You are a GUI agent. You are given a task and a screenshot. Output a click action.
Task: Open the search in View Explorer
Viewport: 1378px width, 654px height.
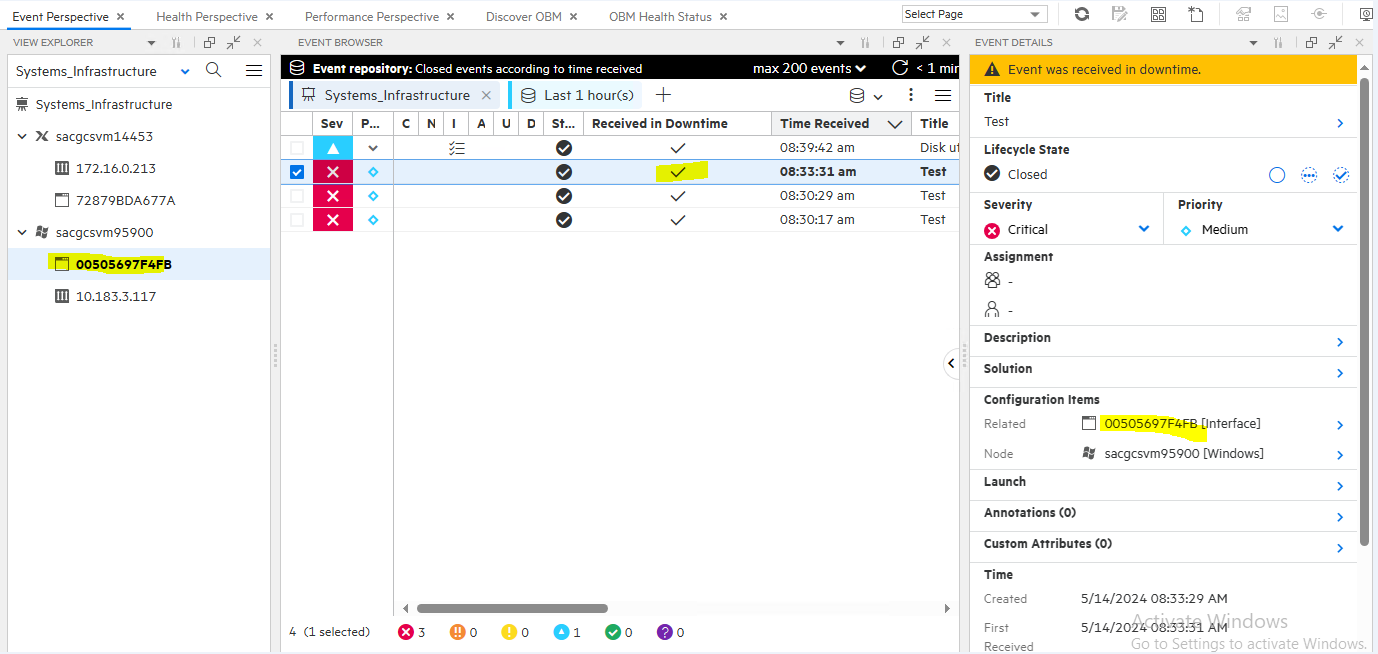(213, 71)
